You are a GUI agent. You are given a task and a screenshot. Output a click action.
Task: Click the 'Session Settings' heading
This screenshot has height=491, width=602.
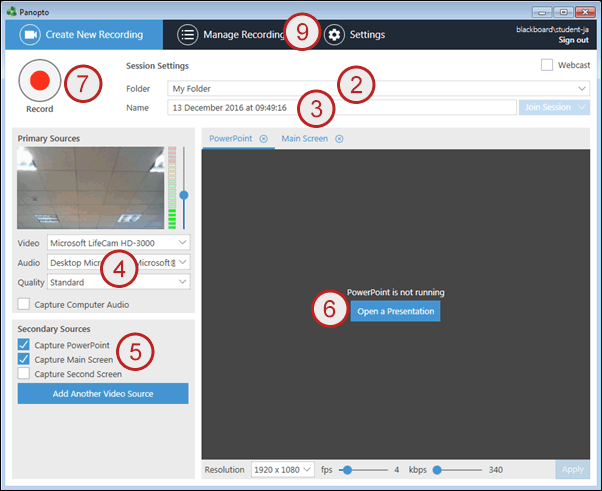[157, 66]
